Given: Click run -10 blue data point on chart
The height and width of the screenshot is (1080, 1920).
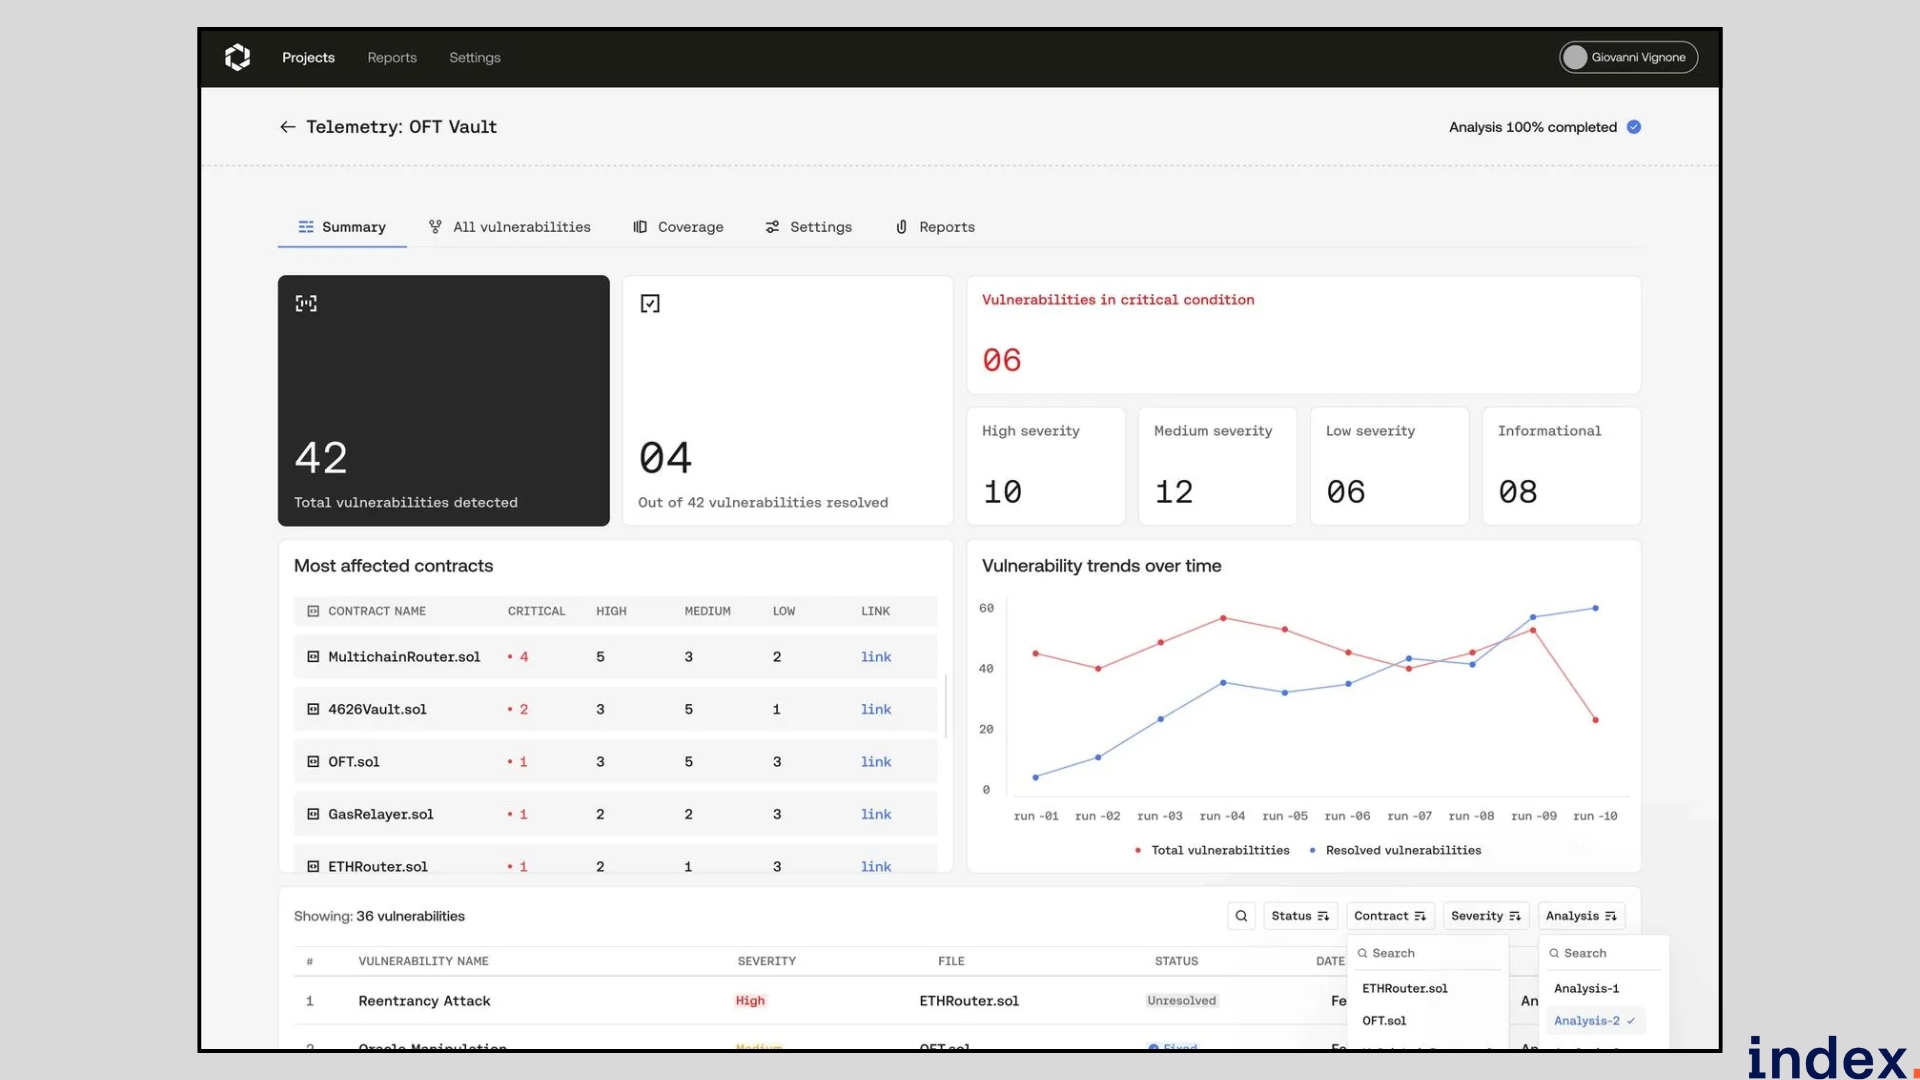Looking at the screenshot, I should point(1595,608).
